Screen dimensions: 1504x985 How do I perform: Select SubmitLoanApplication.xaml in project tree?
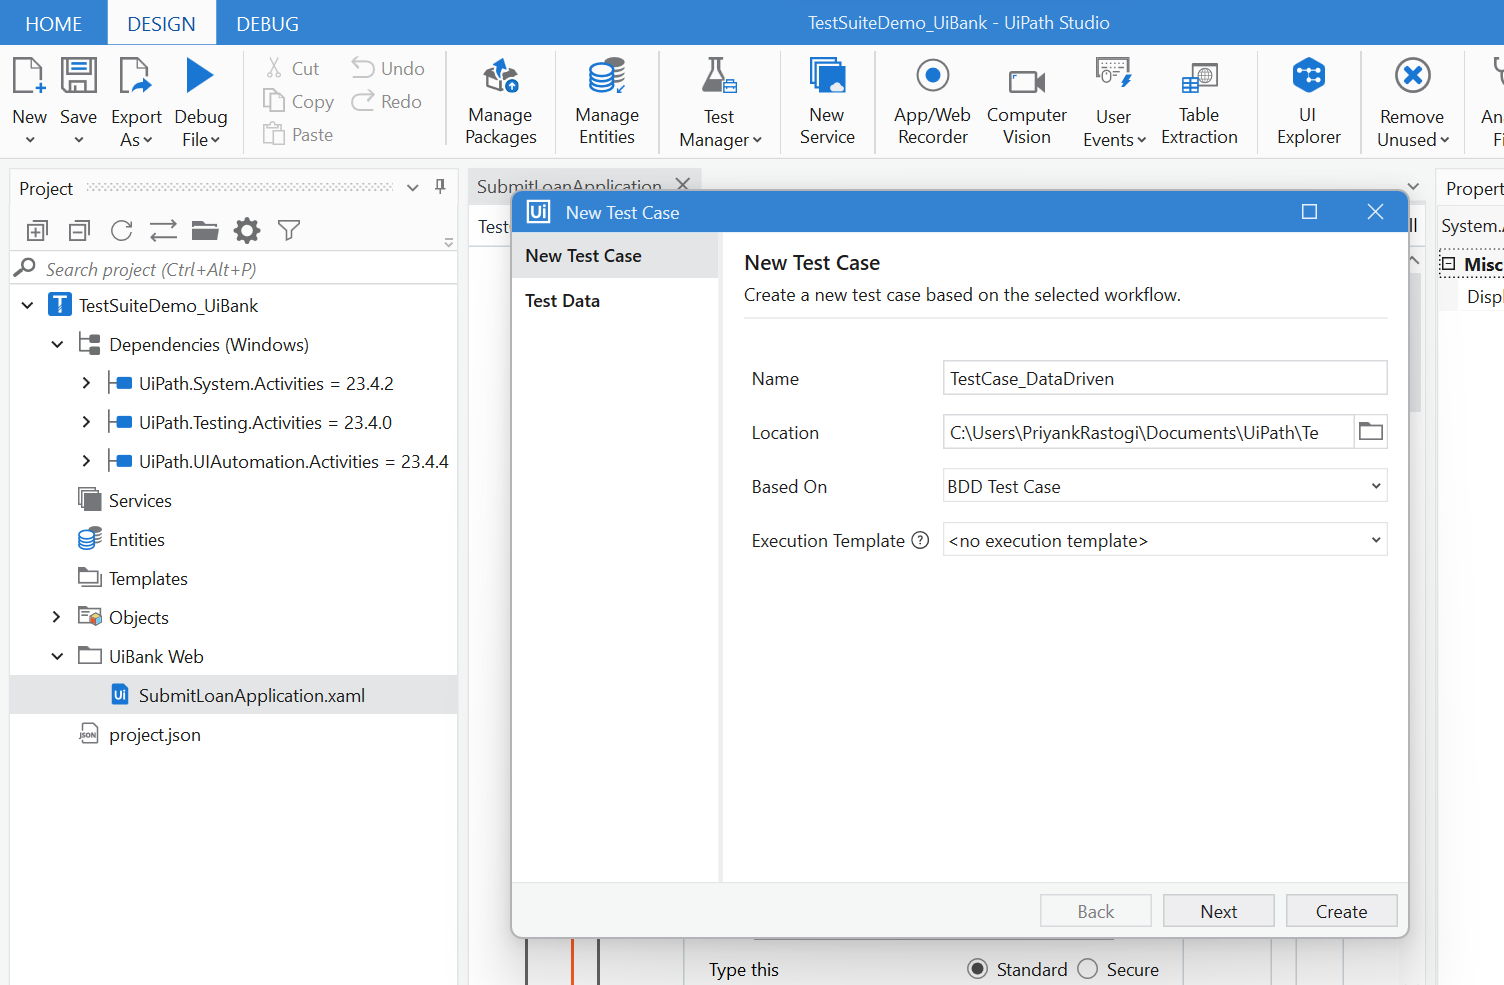click(x=234, y=695)
